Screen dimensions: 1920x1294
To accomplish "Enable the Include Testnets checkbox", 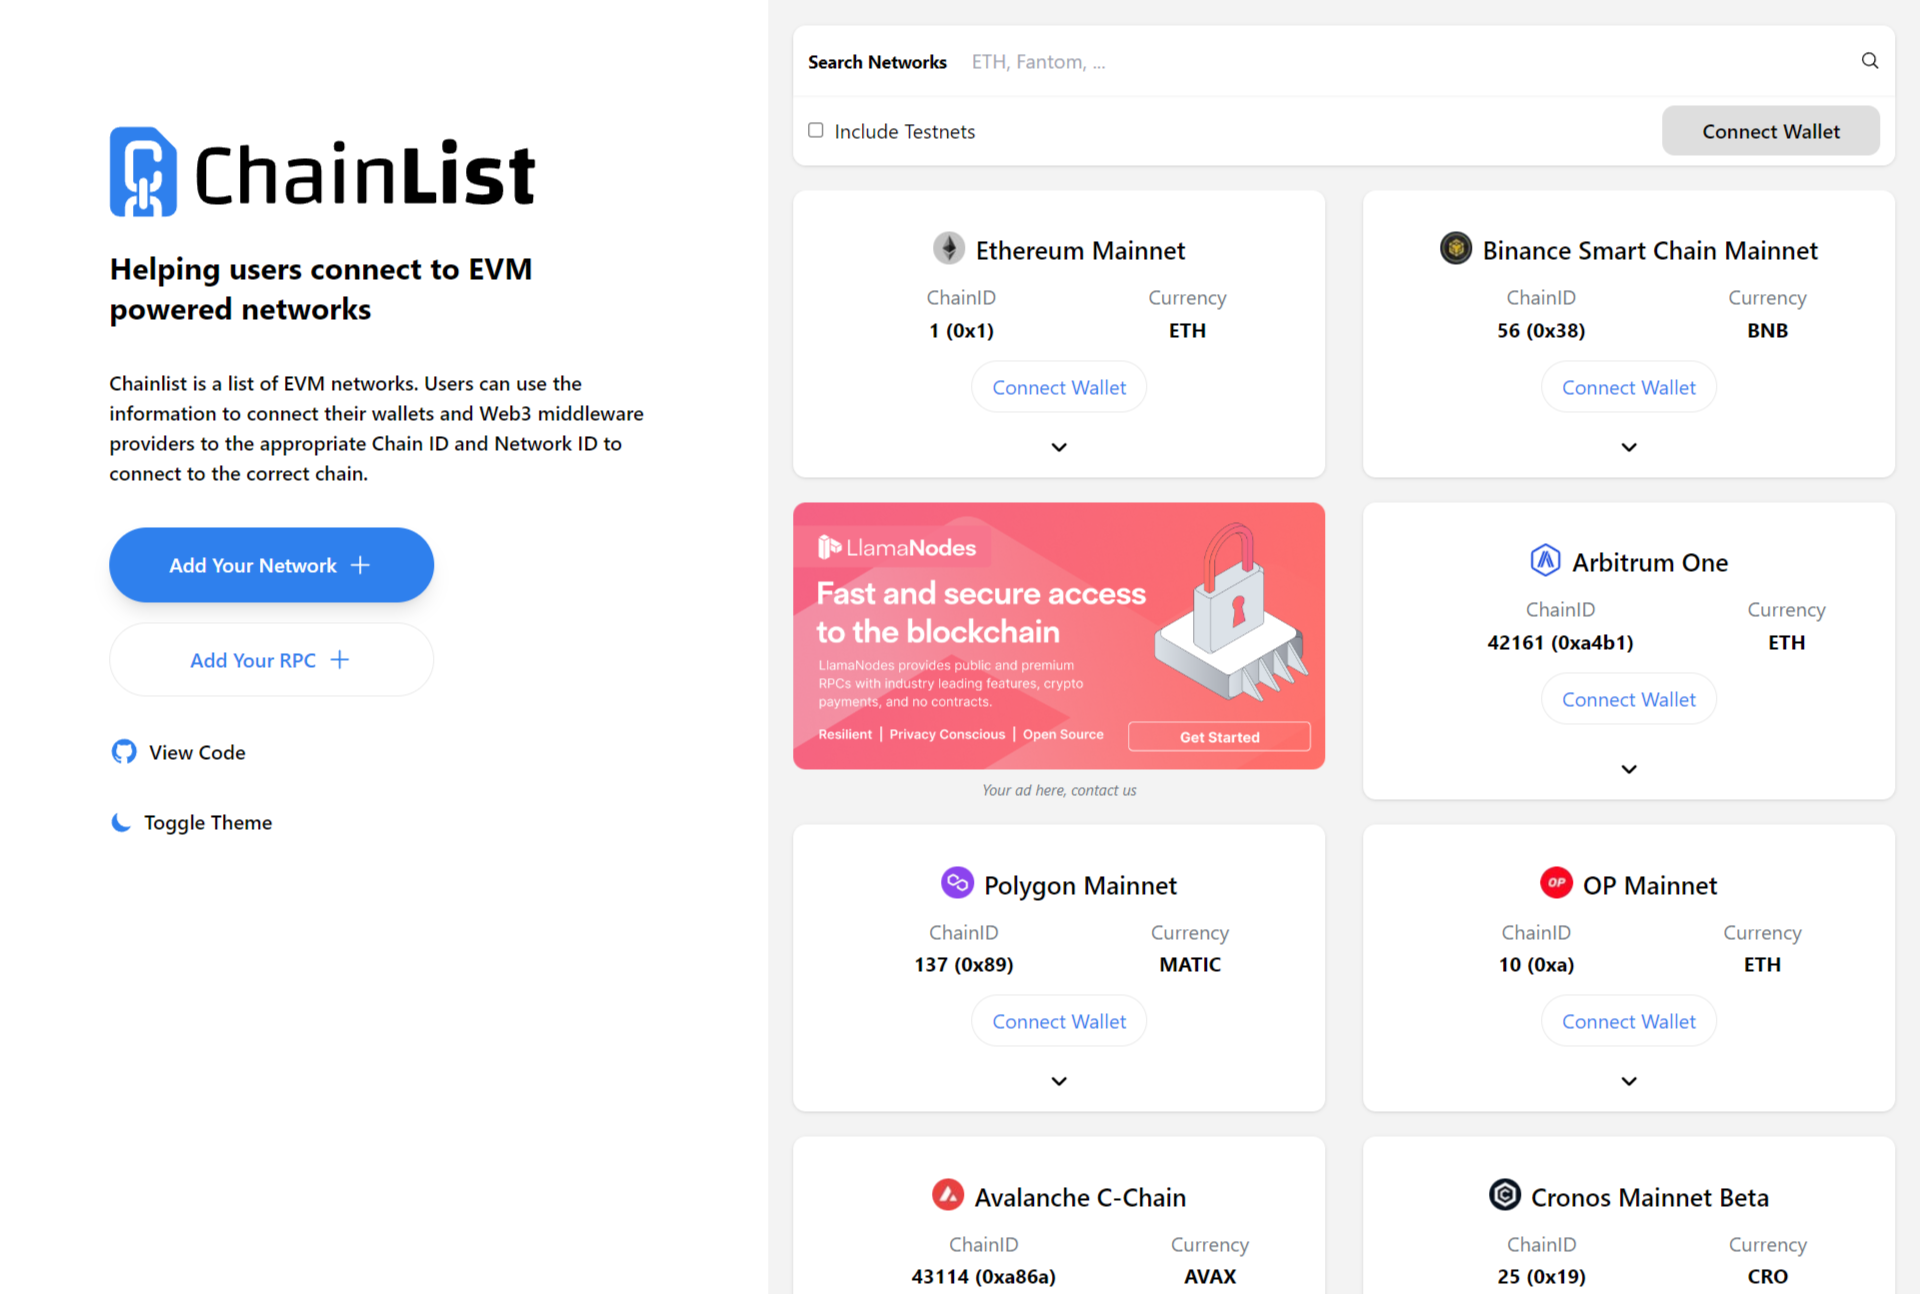I will (816, 130).
